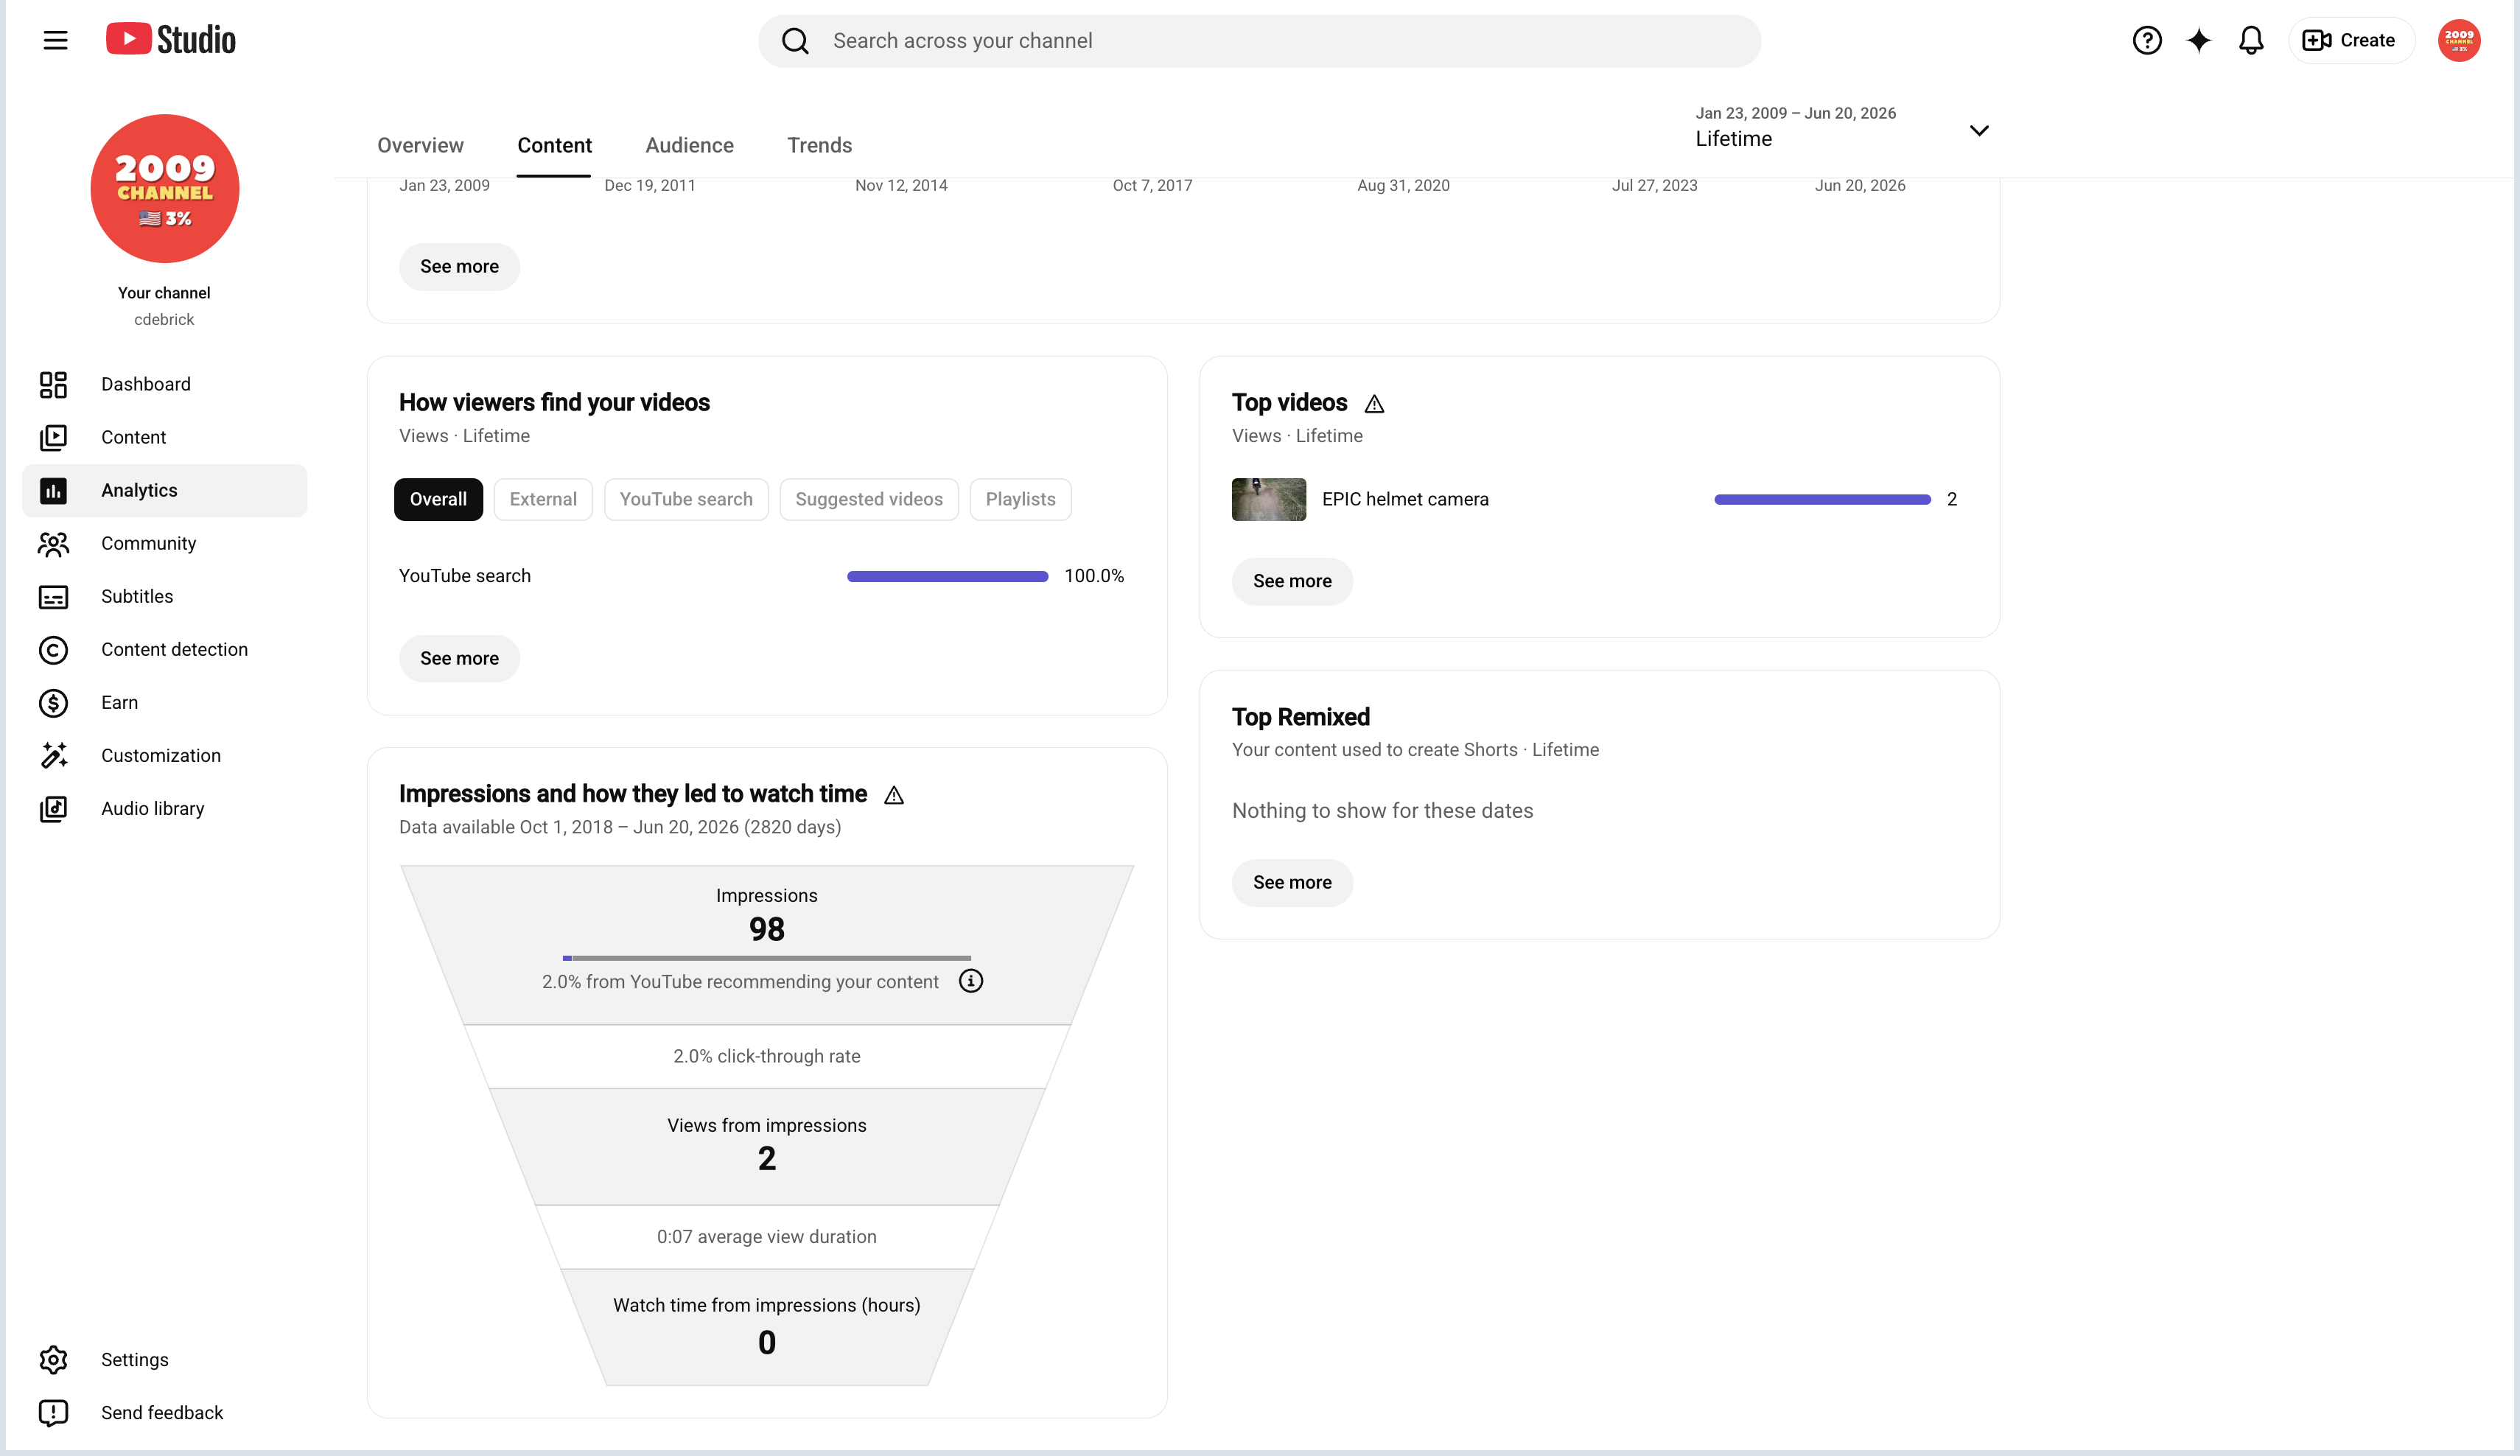Click the Views from impressions value
The height and width of the screenshot is (1456, 2520).
(767, 1158)
